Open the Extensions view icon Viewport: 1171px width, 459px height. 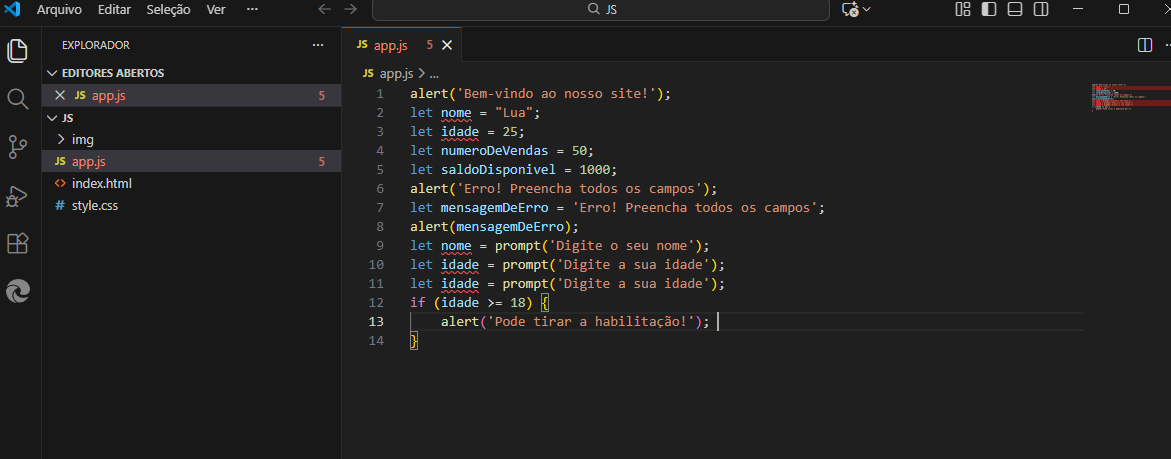point(17,243)
